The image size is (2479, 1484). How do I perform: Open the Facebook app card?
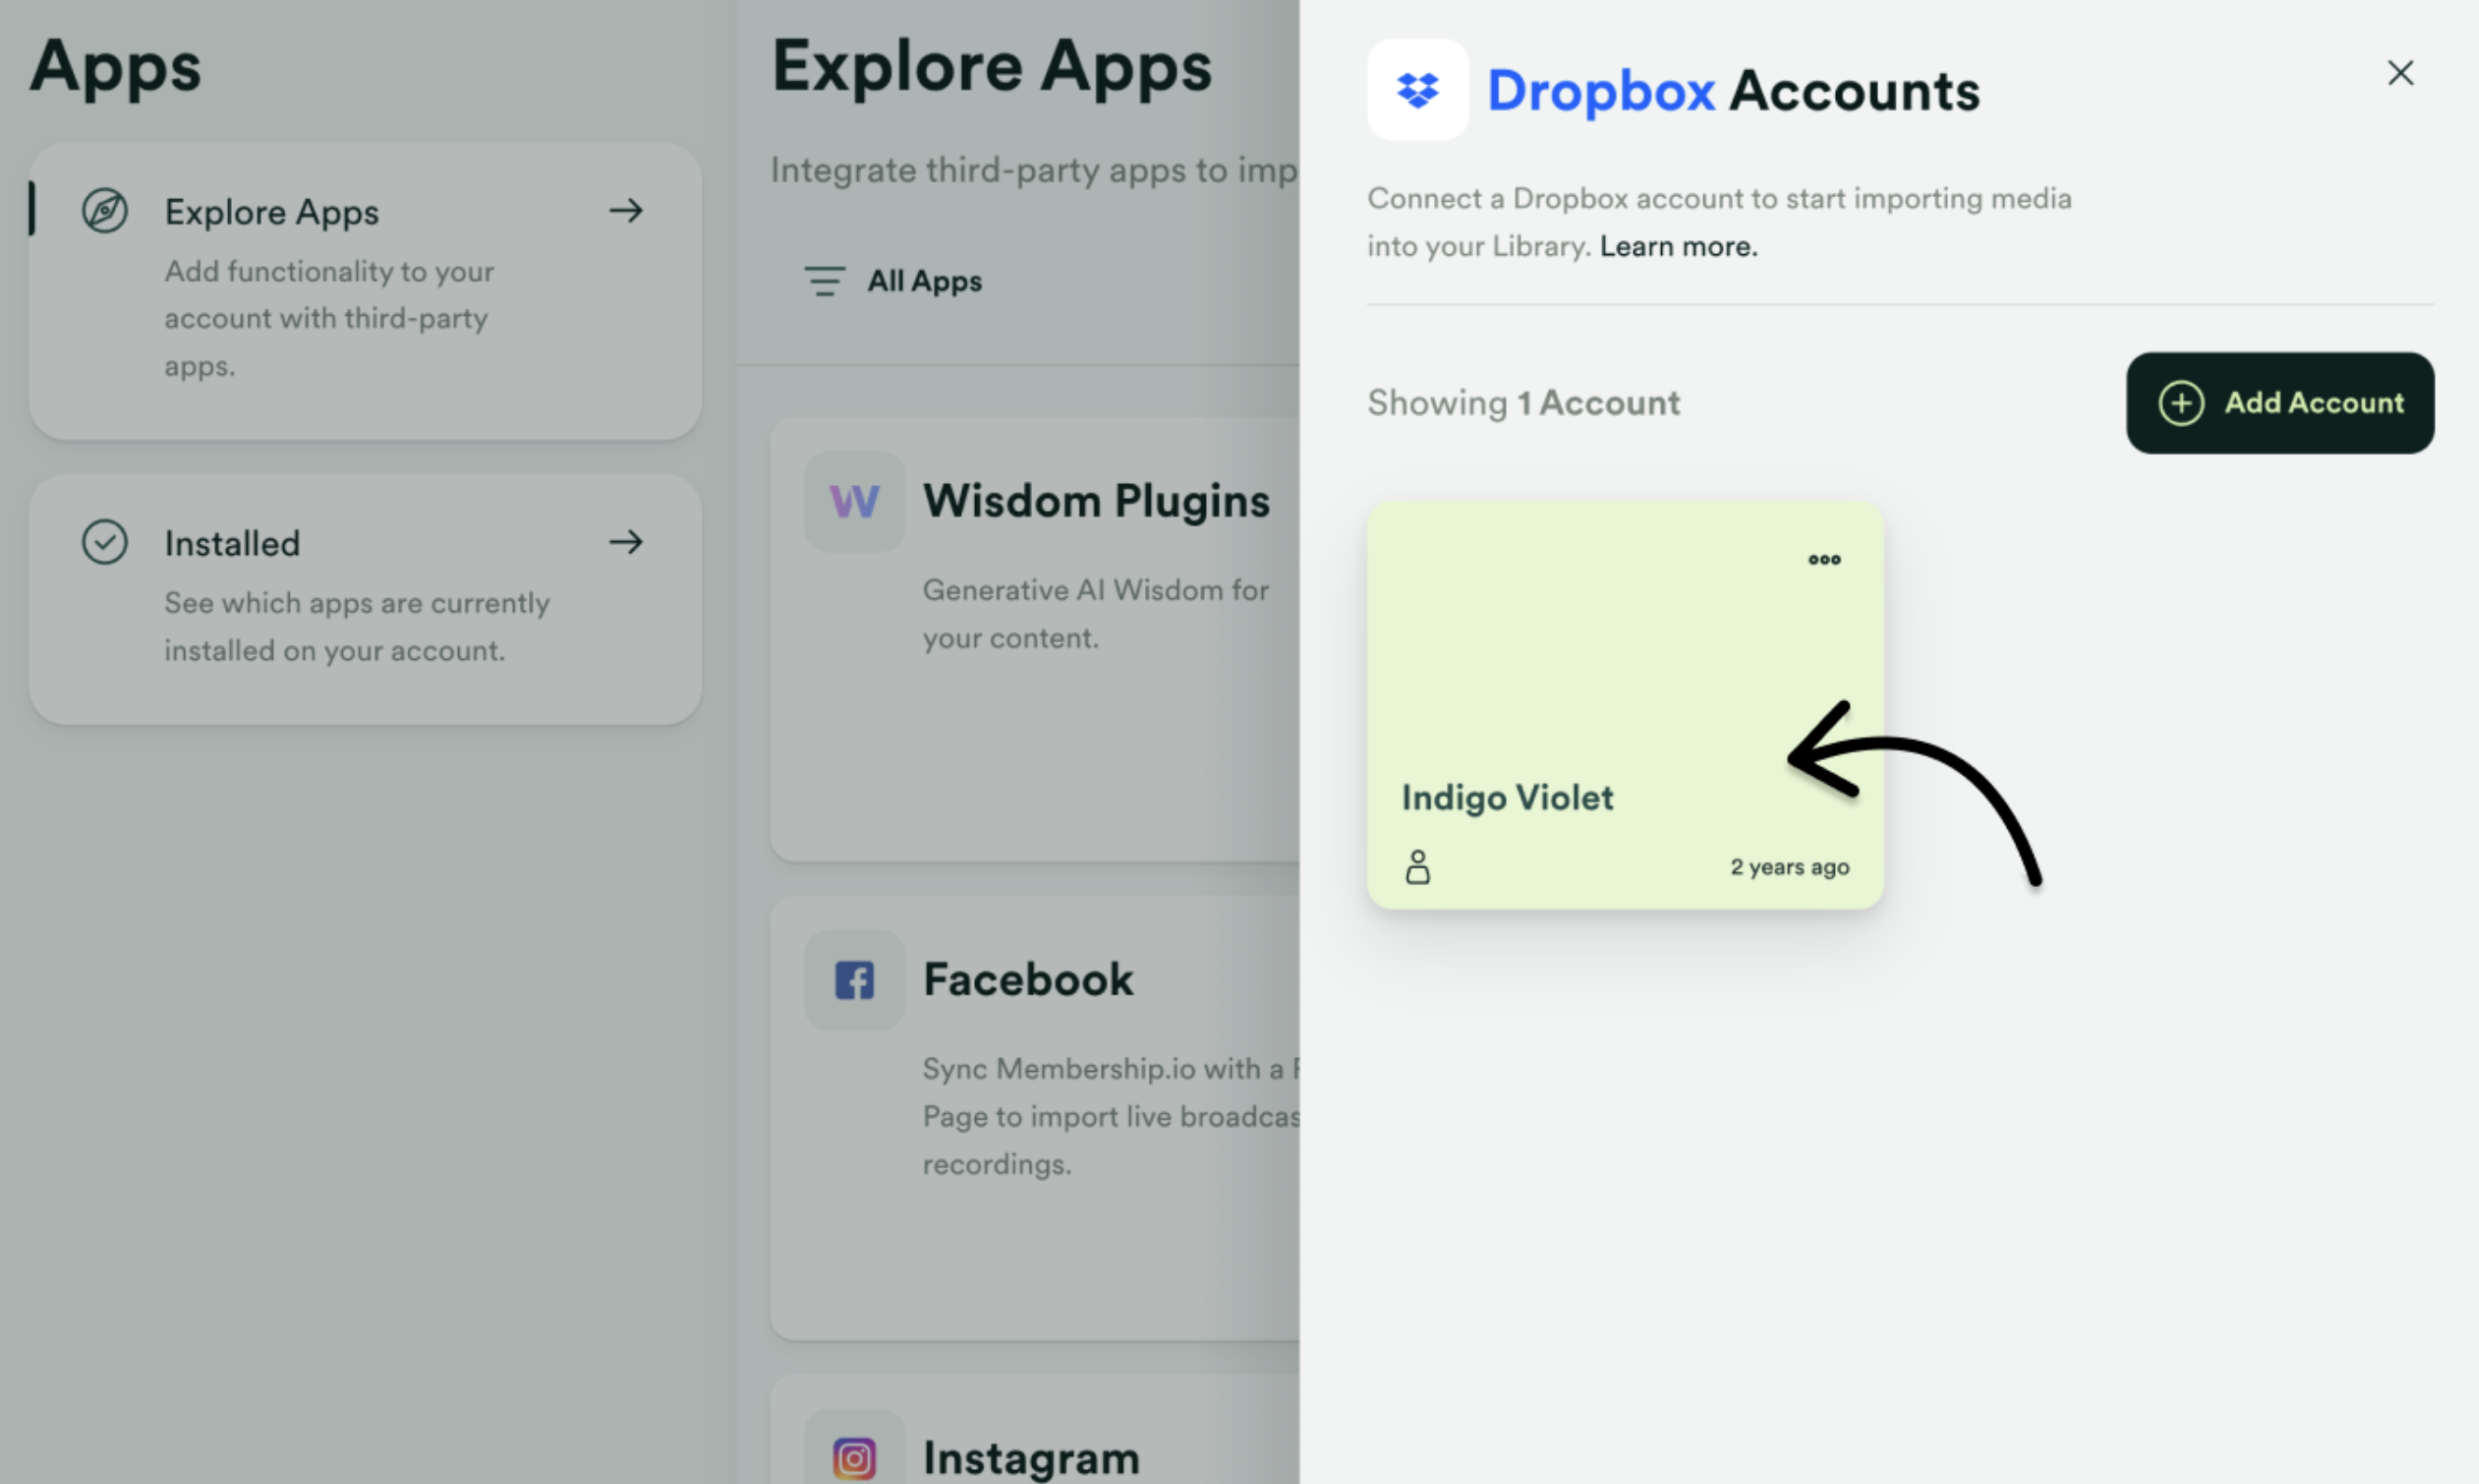[x=1035, y=1117]
